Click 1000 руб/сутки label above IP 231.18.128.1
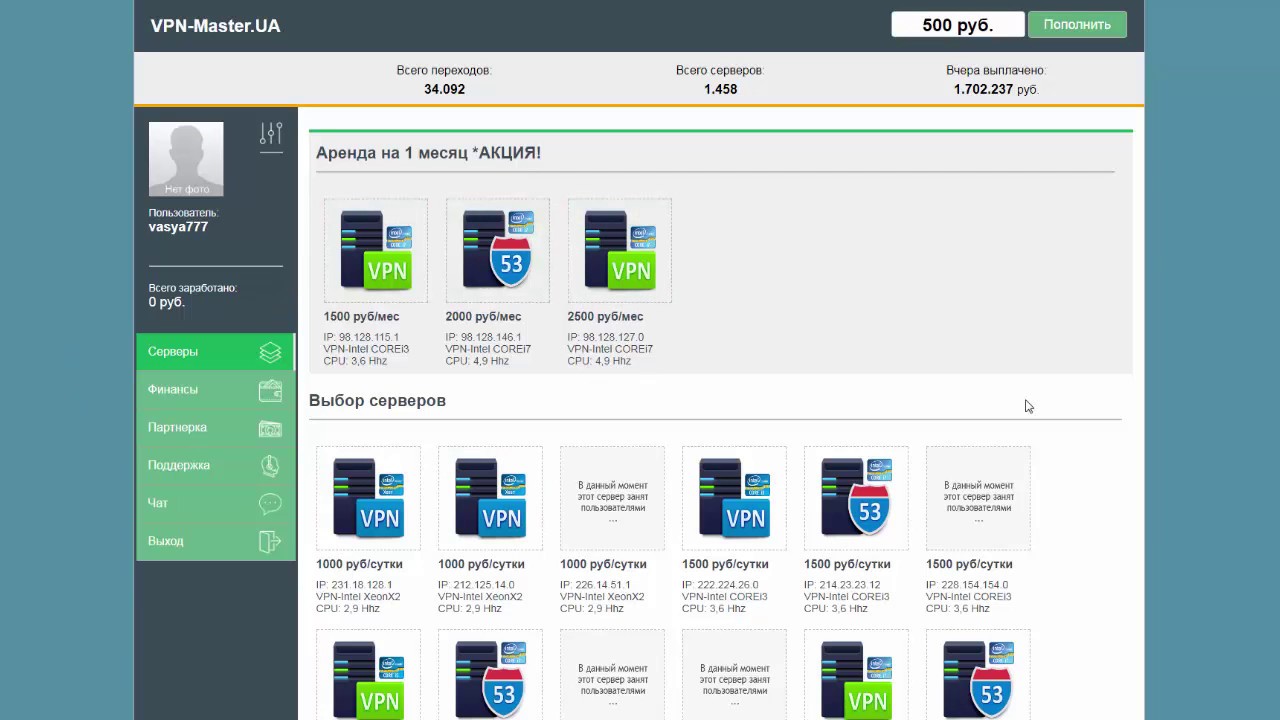Screen dimensions: 1280x720 pyautogui.click(x=359, y=565)
